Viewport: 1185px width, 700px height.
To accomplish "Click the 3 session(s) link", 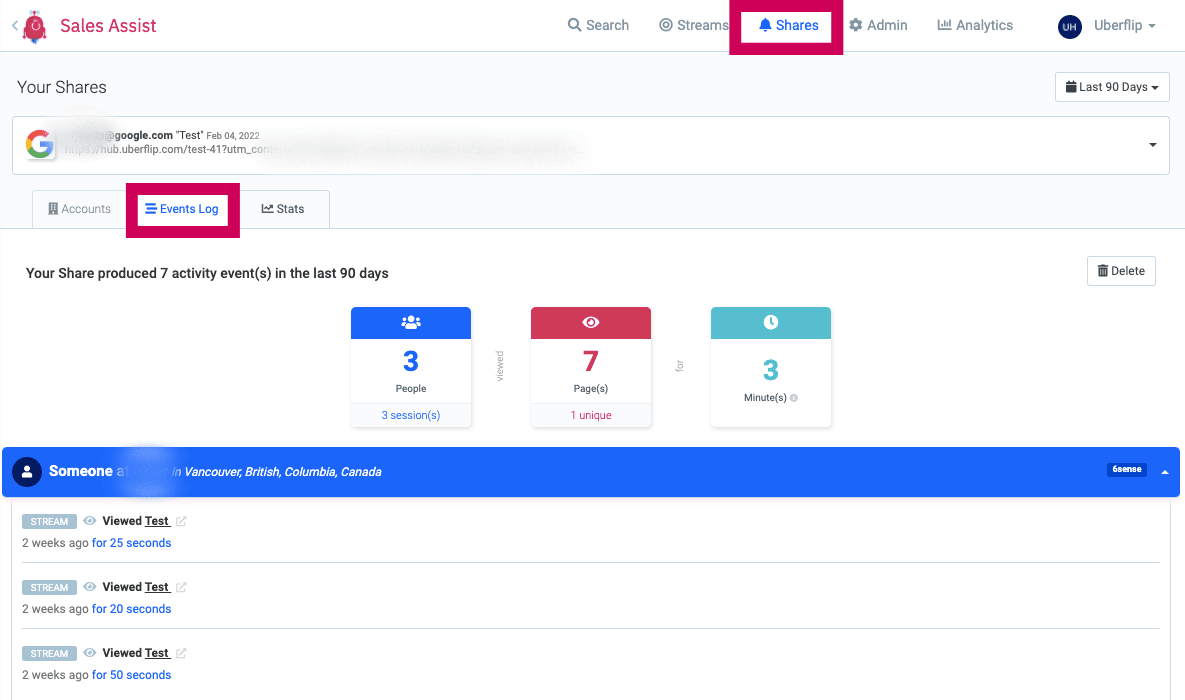I will (x=410, y=415).
